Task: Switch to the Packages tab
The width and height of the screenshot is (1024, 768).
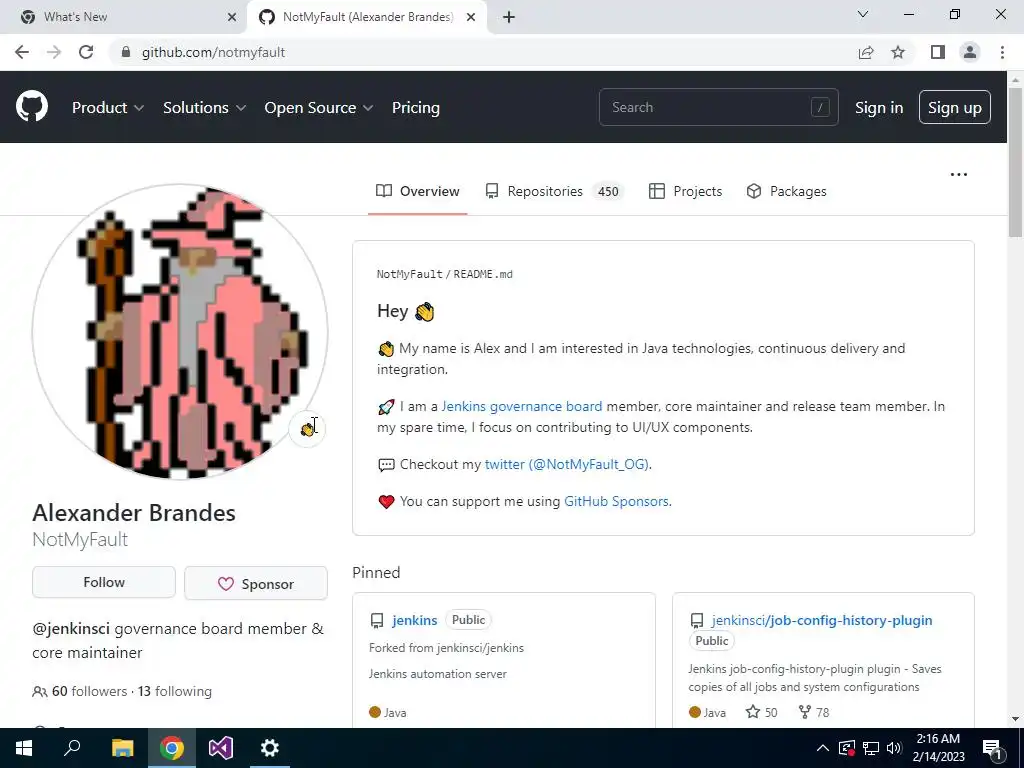Action: tap(786, 191)
